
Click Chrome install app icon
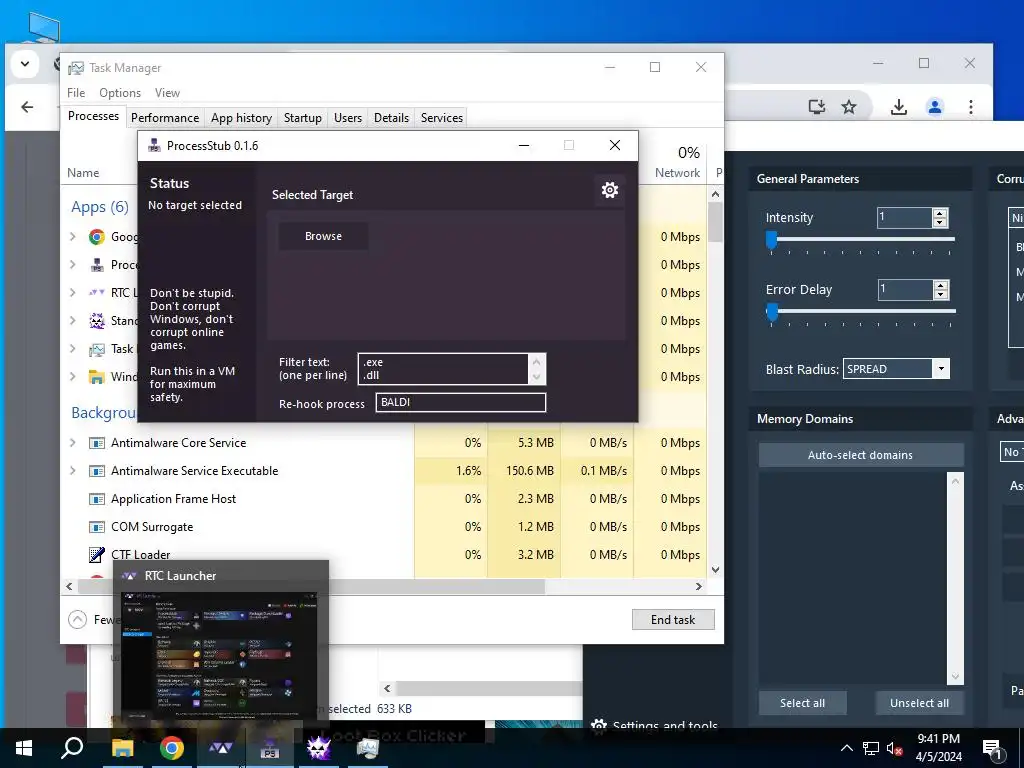(x=816, y=107)
